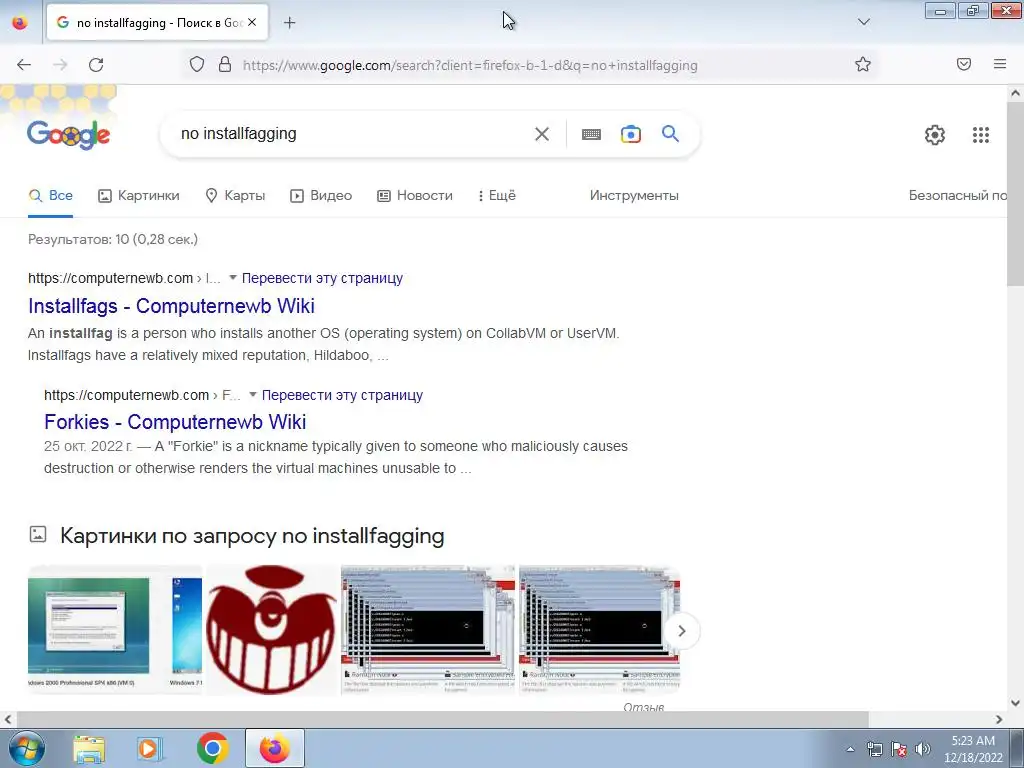Open the partly cut-off command-prompt thumbnail

coord(599,630)
